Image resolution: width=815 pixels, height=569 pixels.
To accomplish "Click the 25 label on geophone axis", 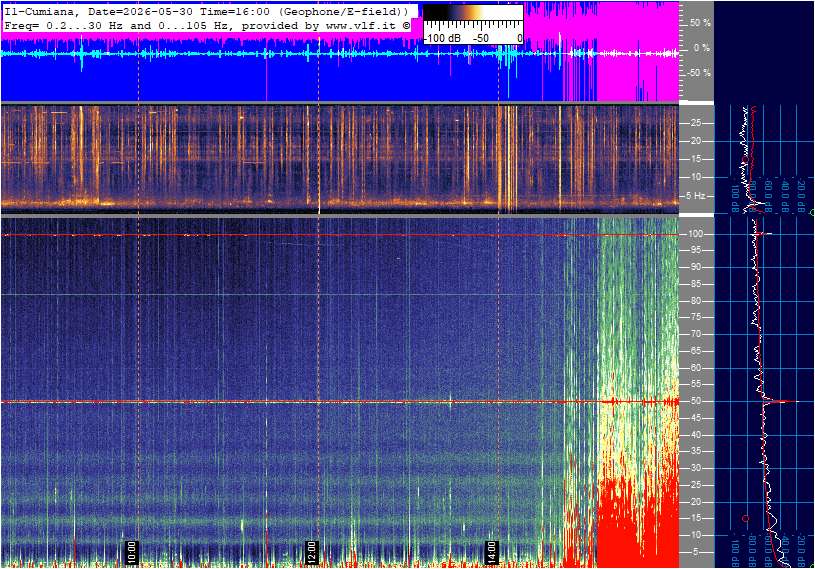I will point(695,123).
